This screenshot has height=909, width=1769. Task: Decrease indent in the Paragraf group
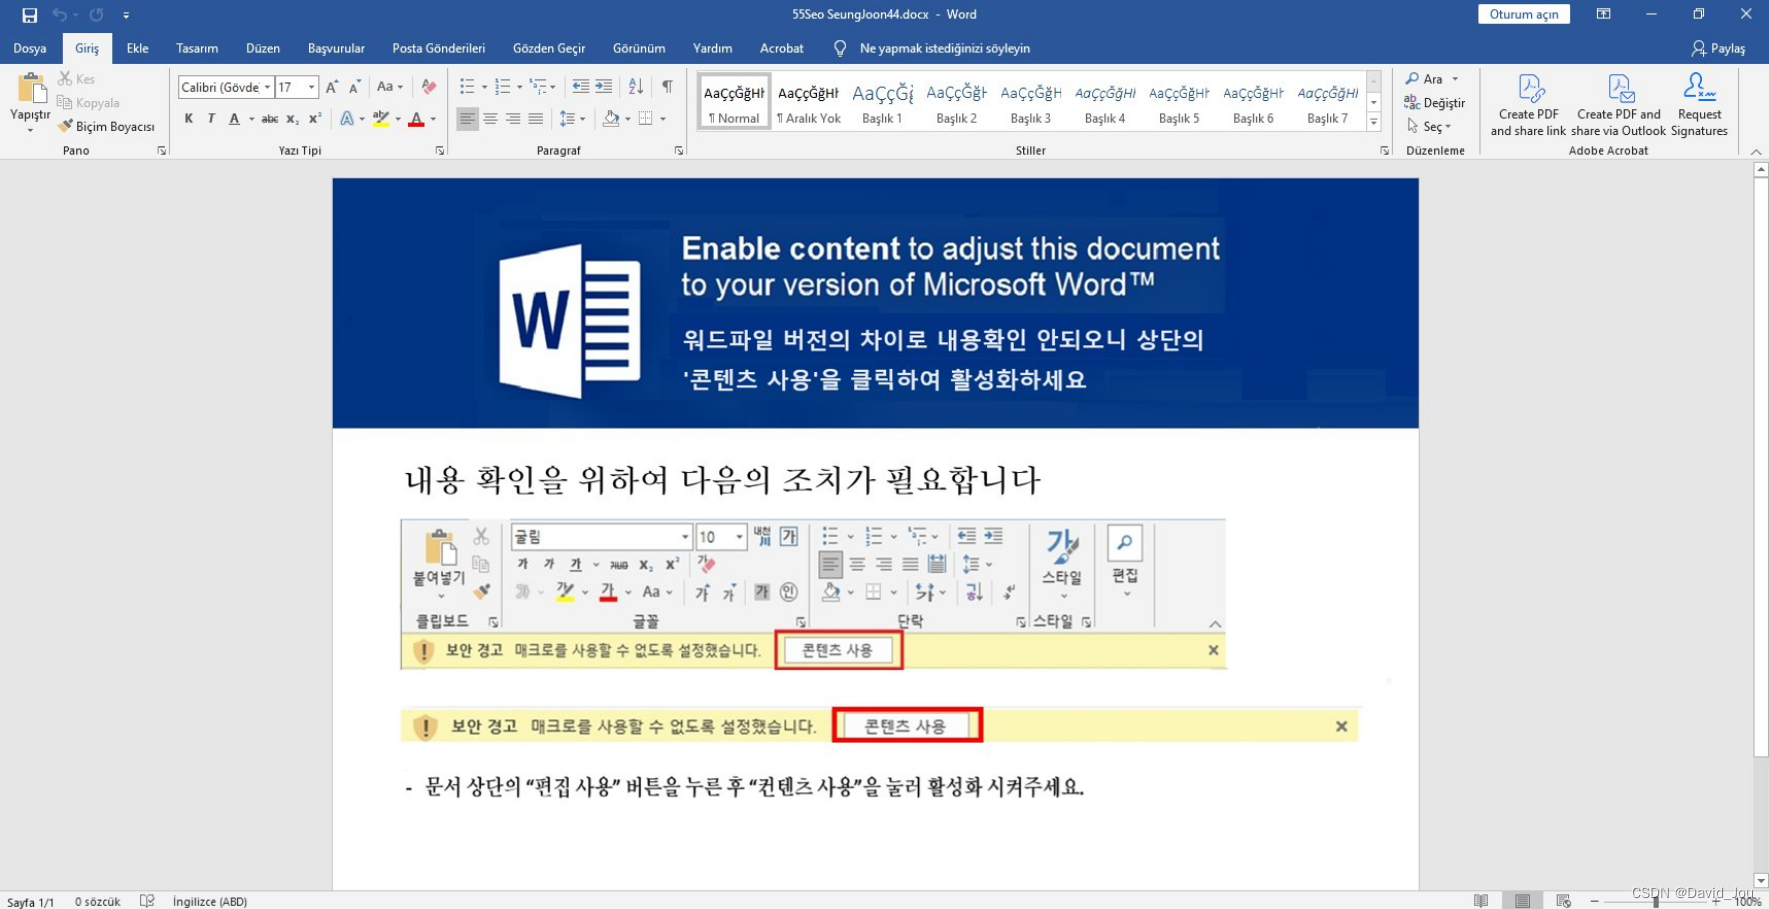tap(580, 87)
